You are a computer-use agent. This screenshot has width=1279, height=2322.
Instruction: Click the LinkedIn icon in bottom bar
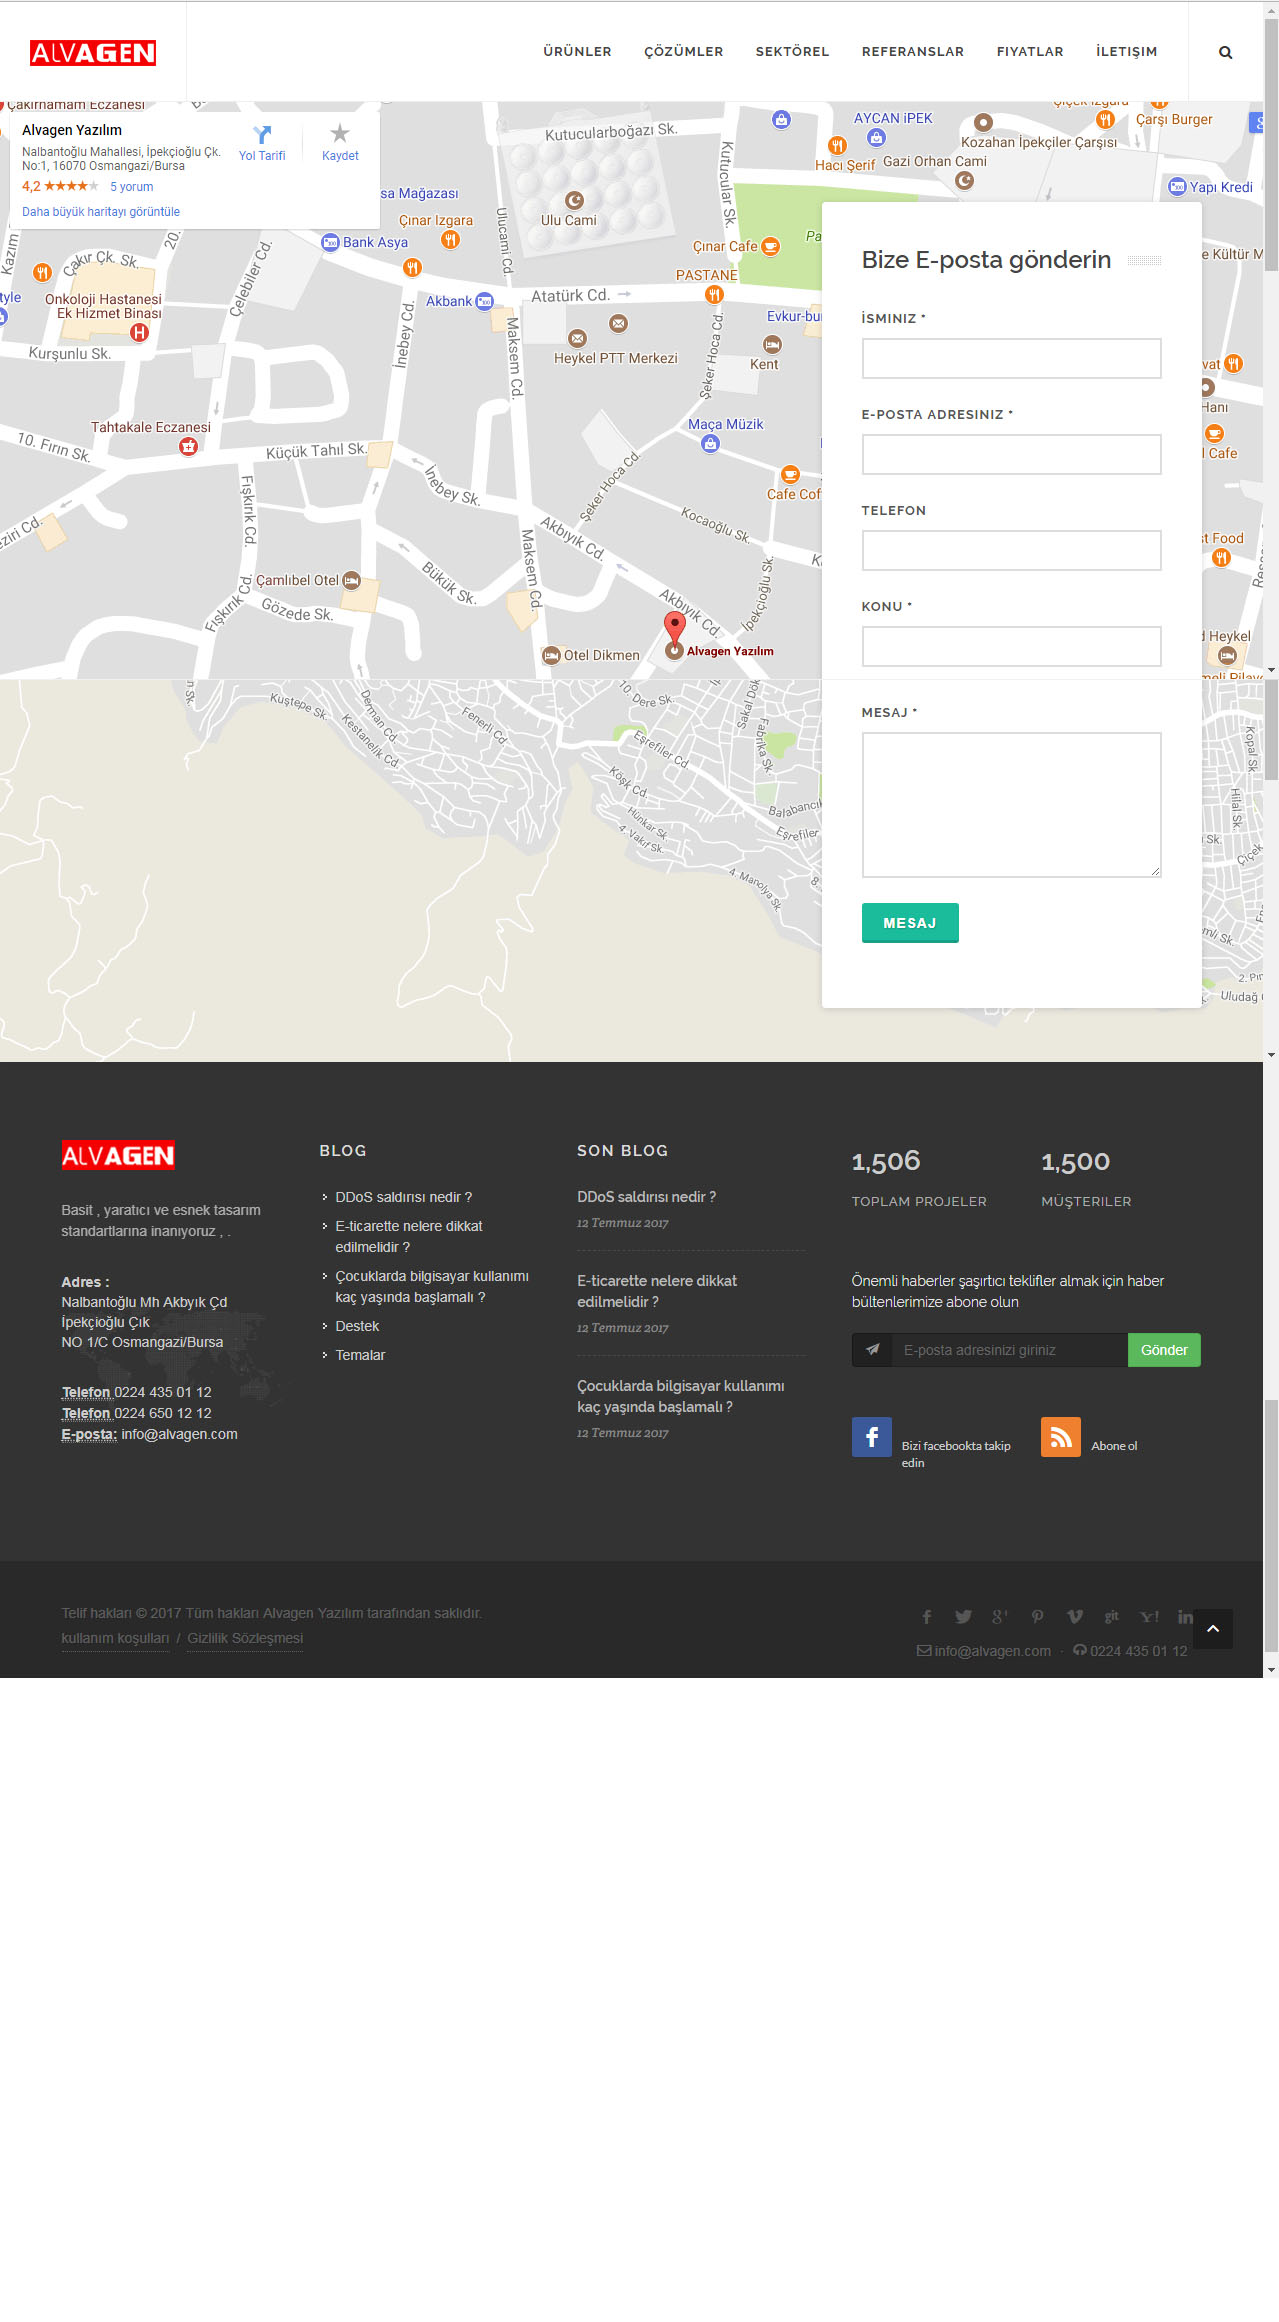[x=1185, y=1617]
